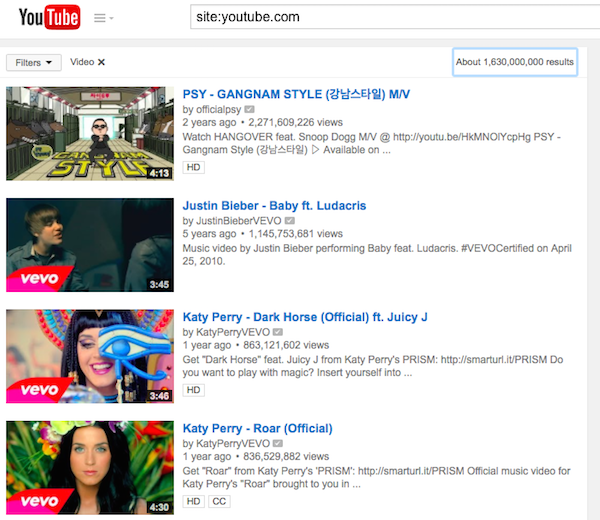Click the YouTube logo

click(x=49, y=17)
